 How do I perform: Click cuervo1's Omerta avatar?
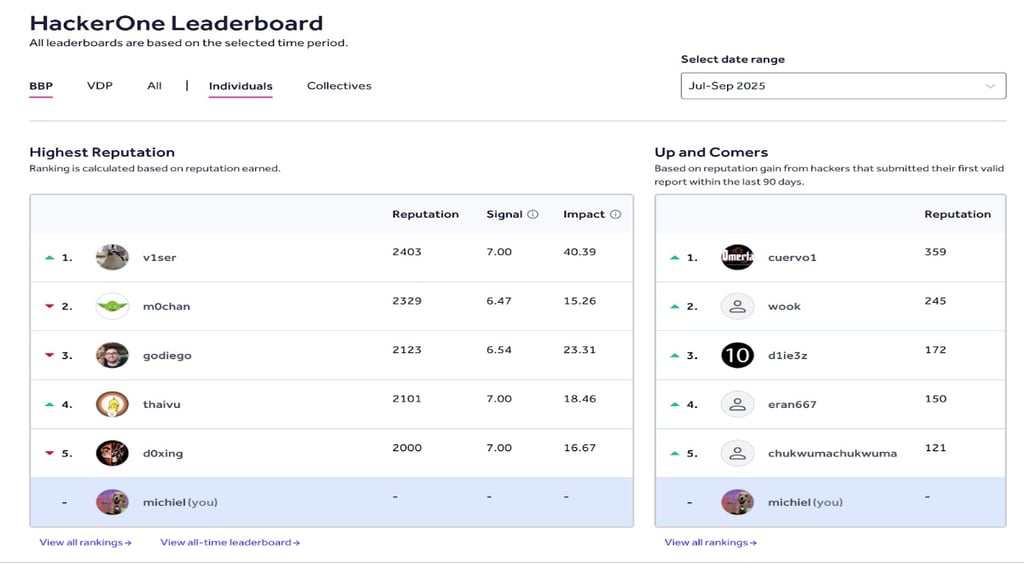tap(737, 257)
